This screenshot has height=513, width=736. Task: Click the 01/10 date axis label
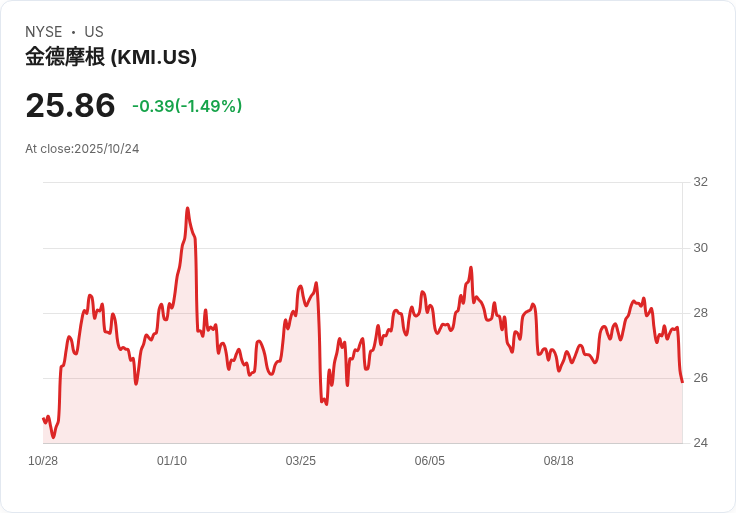(172, 461)
